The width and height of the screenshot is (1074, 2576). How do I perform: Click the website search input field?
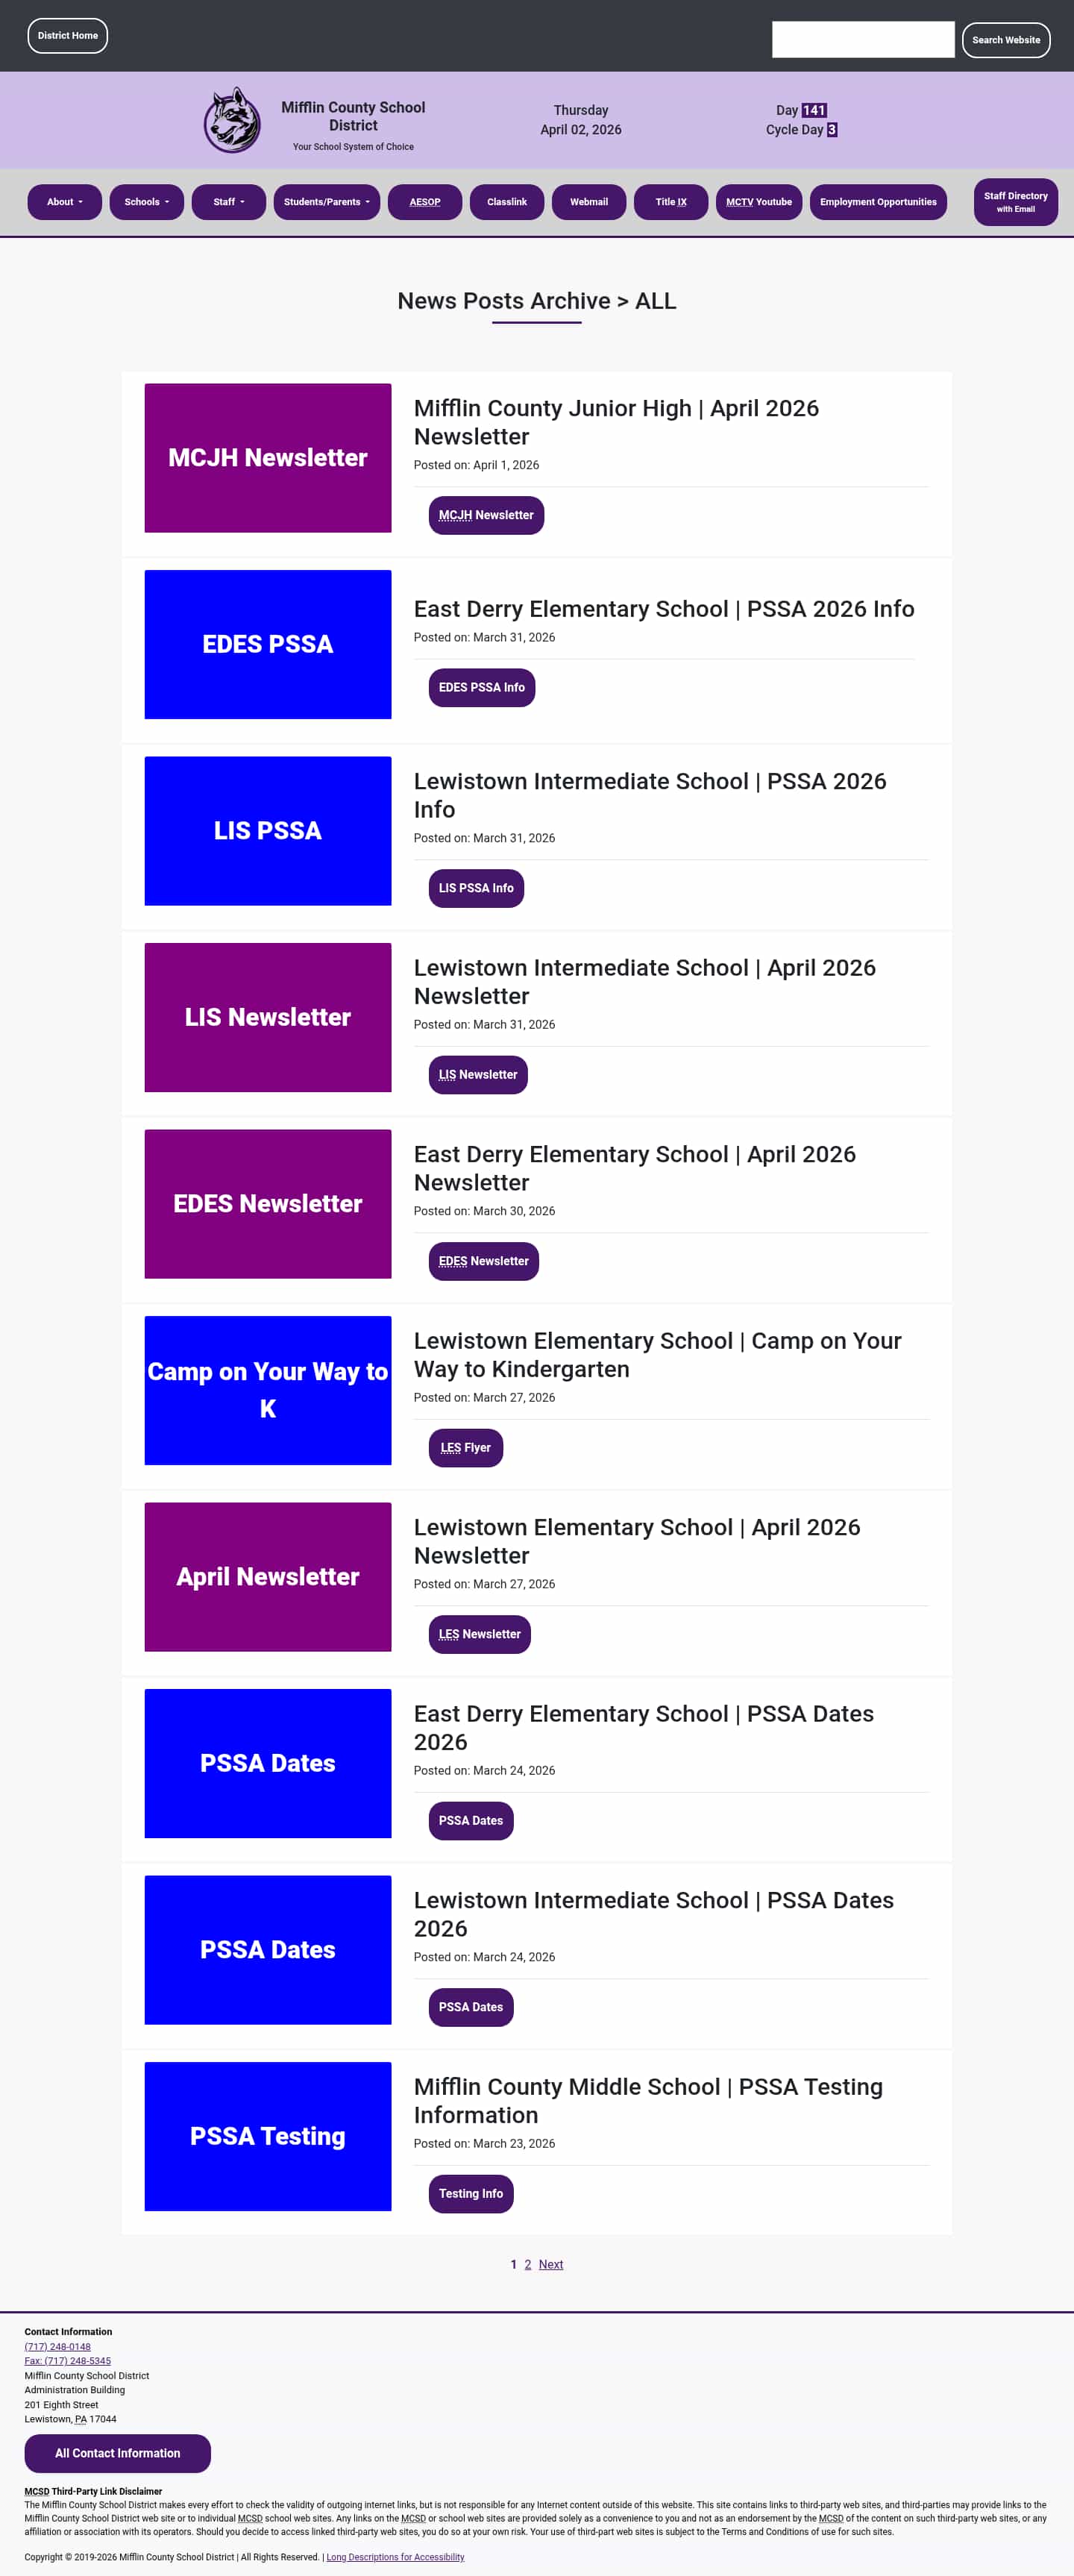862,40
